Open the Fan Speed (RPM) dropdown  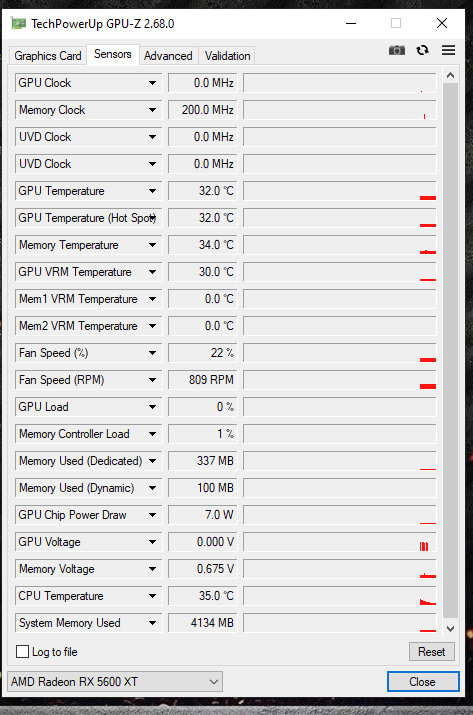152,380
